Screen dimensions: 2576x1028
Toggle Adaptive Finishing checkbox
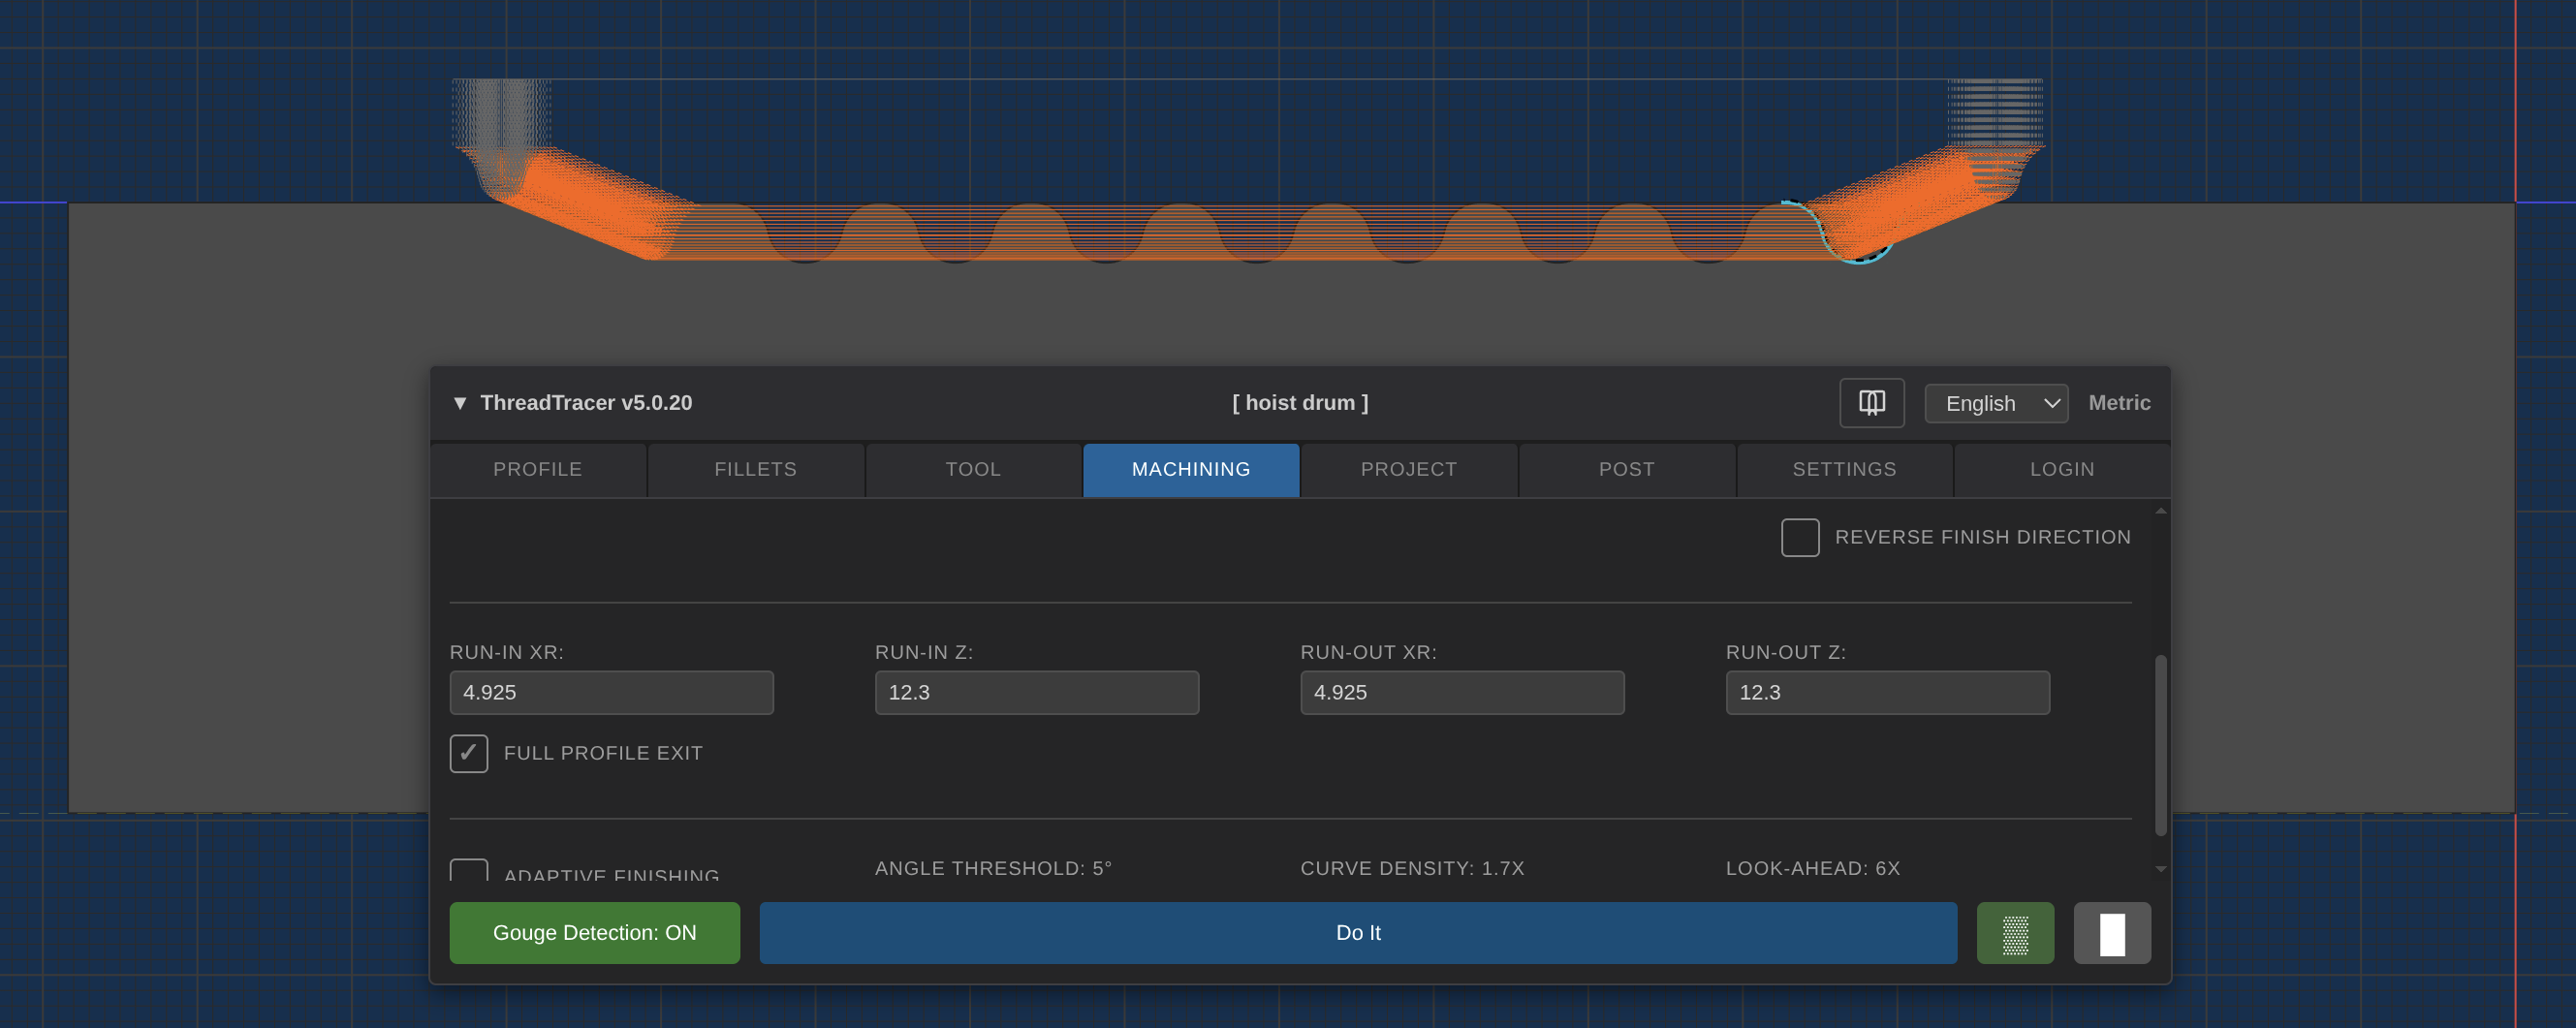(x=469, y=870)
